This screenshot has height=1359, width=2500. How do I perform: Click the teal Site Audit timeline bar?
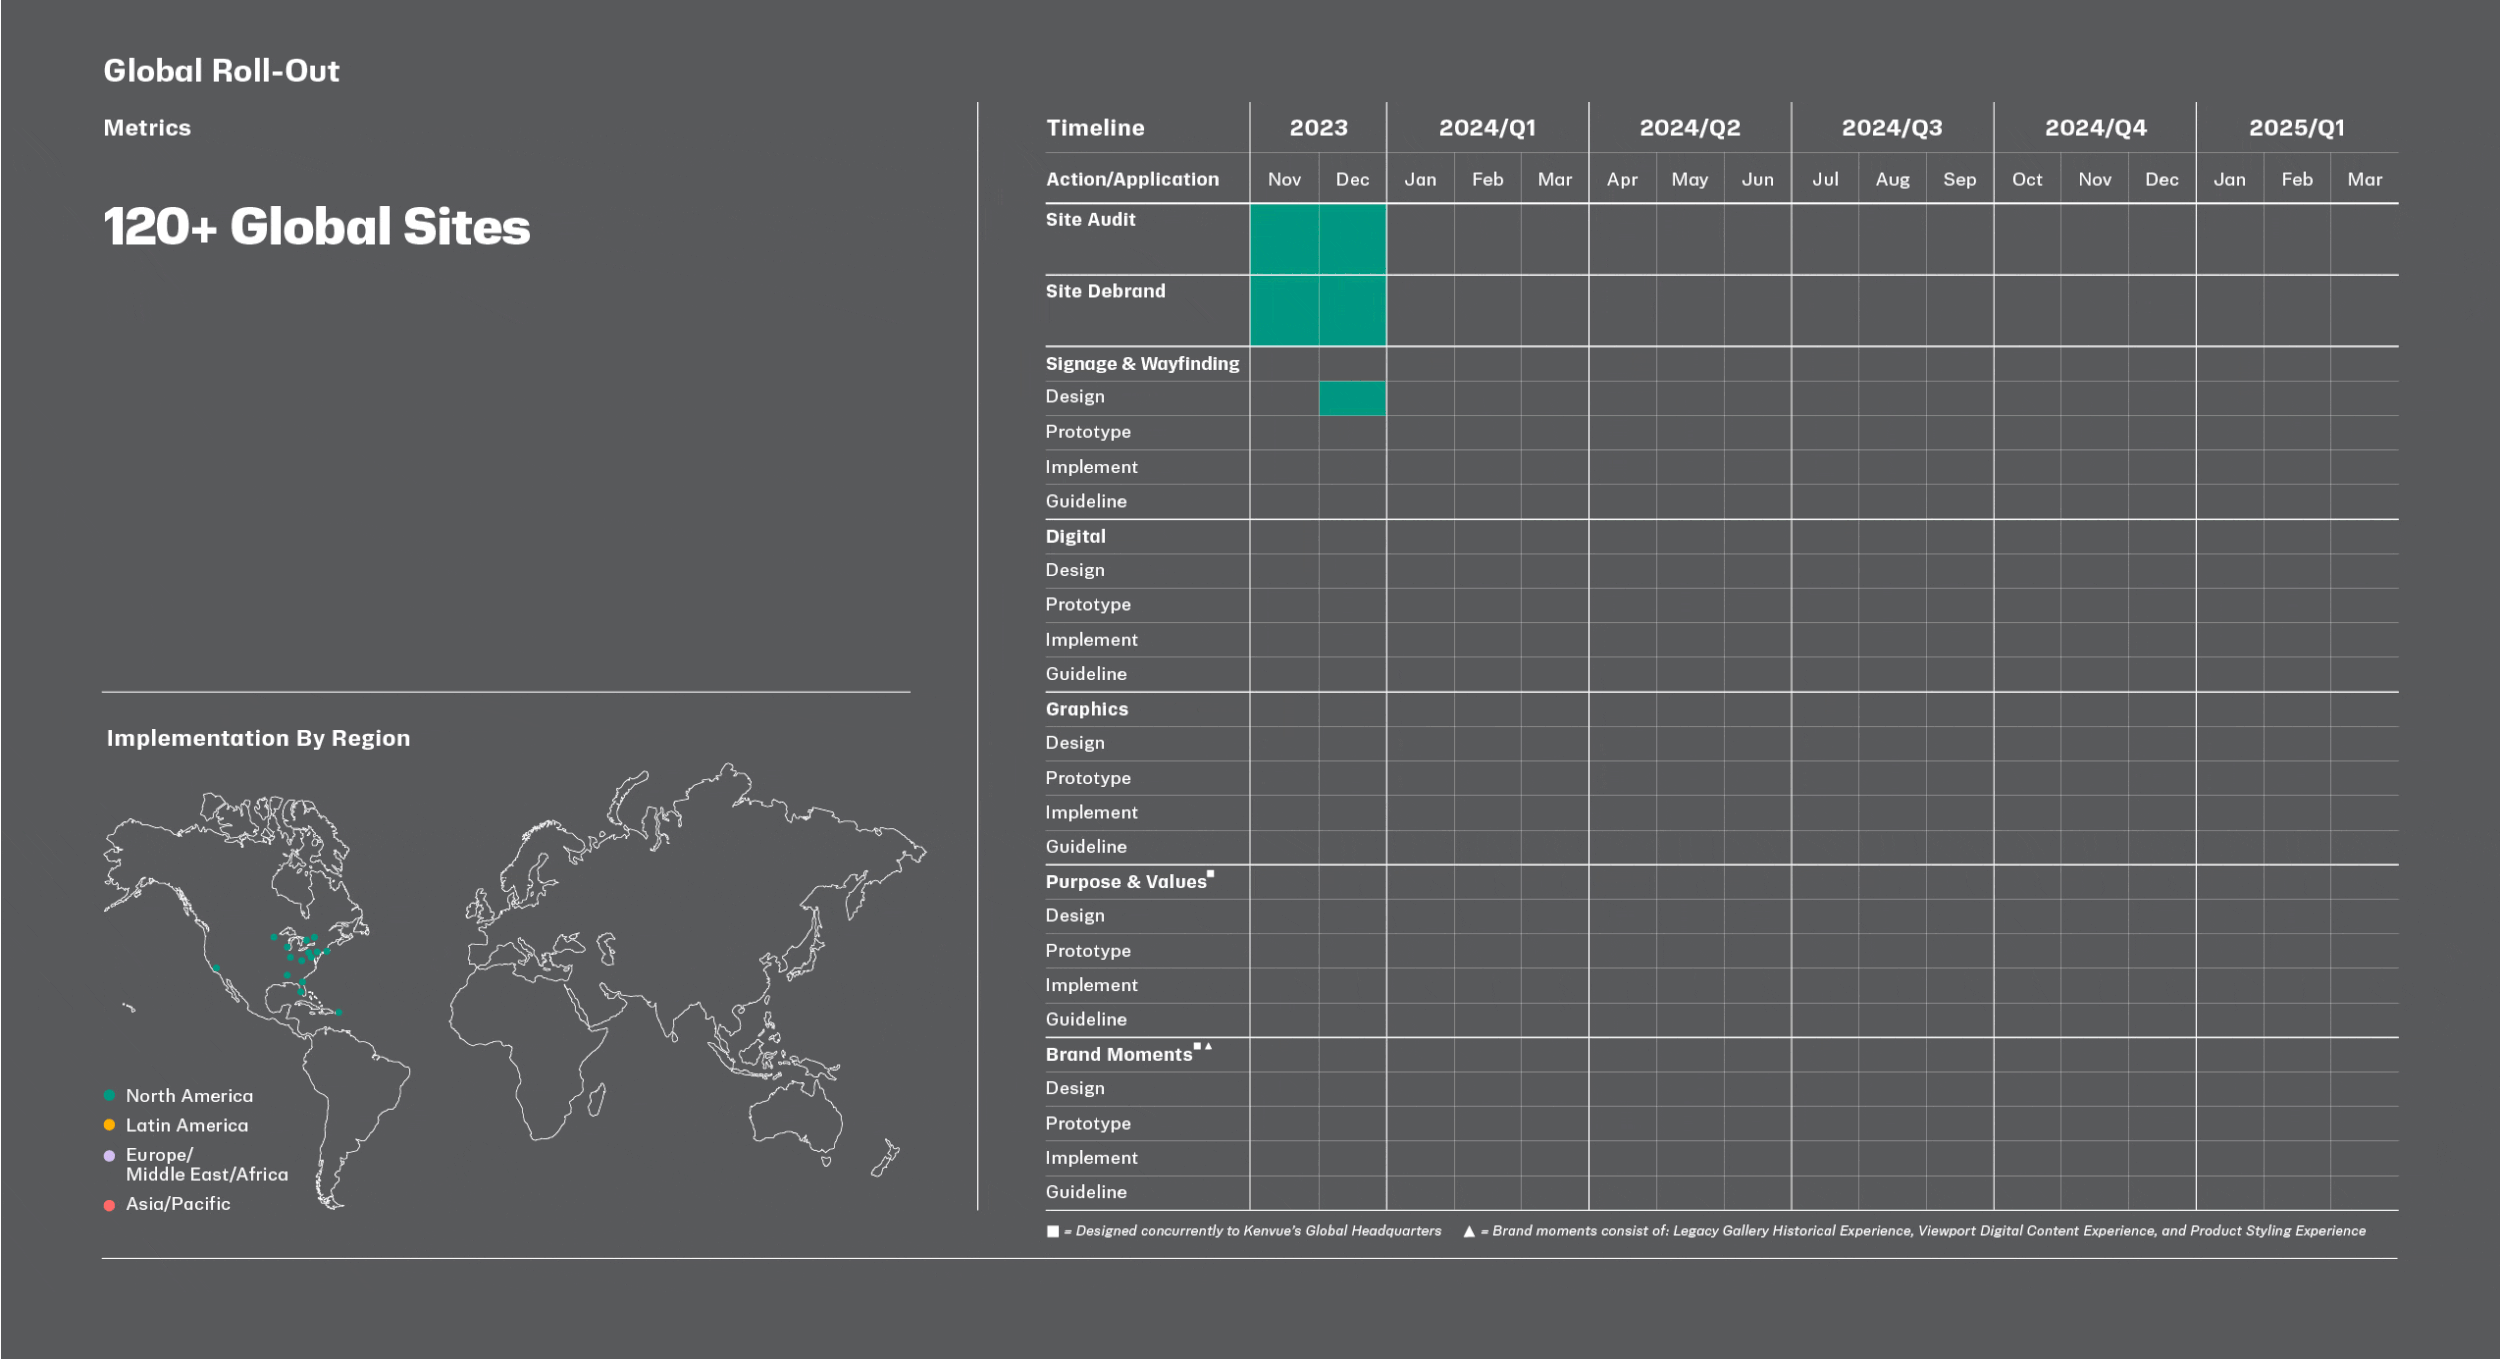click(x=1317, y=239)
